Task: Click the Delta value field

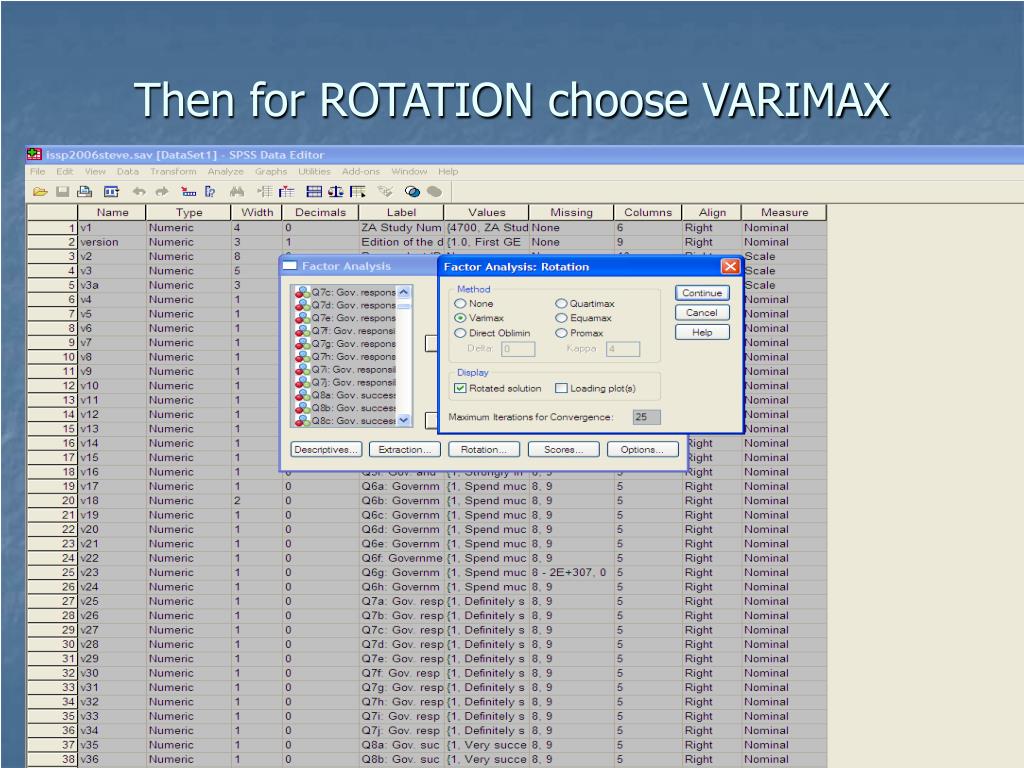Action: [518, 349]
